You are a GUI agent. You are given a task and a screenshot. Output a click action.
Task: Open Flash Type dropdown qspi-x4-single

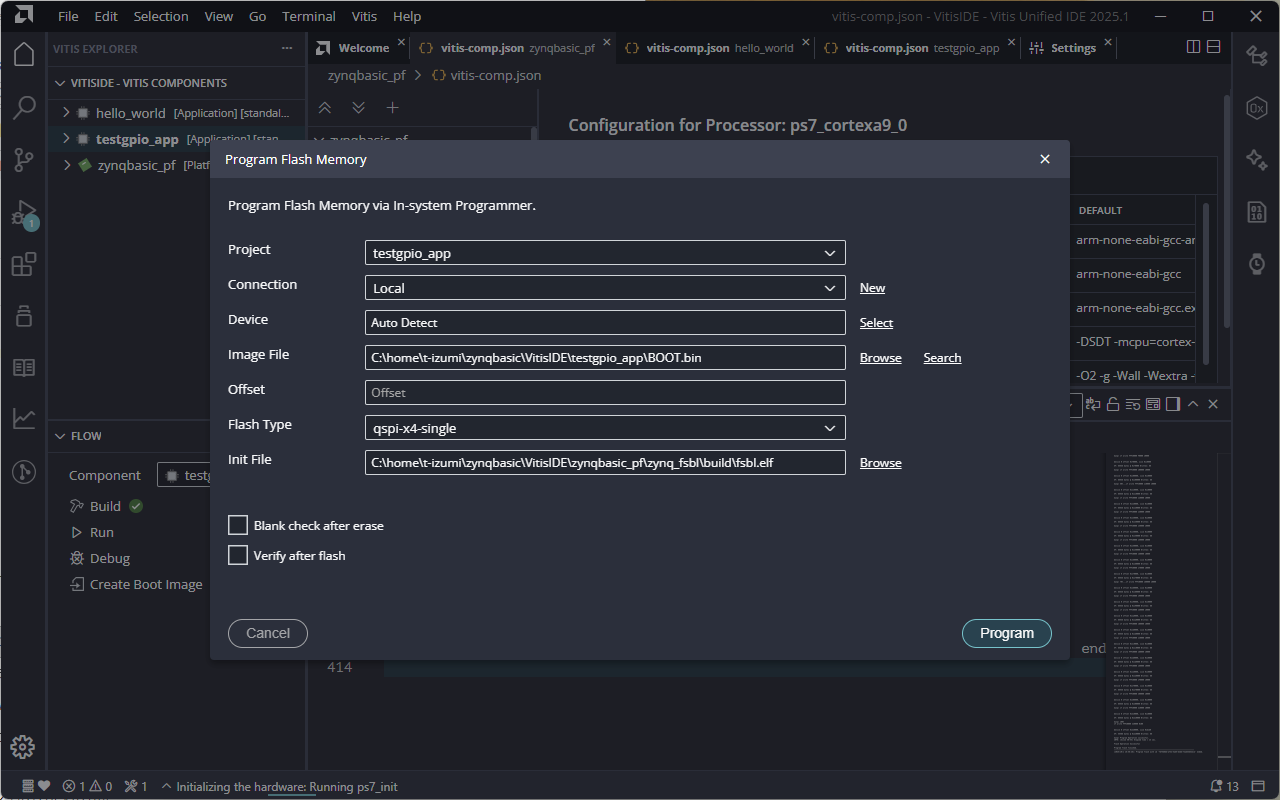[605, 428]
